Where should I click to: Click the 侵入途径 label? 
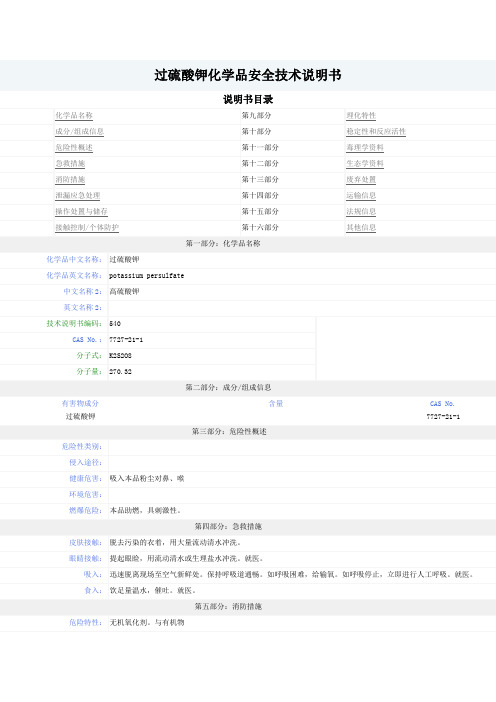click(86, 462)
